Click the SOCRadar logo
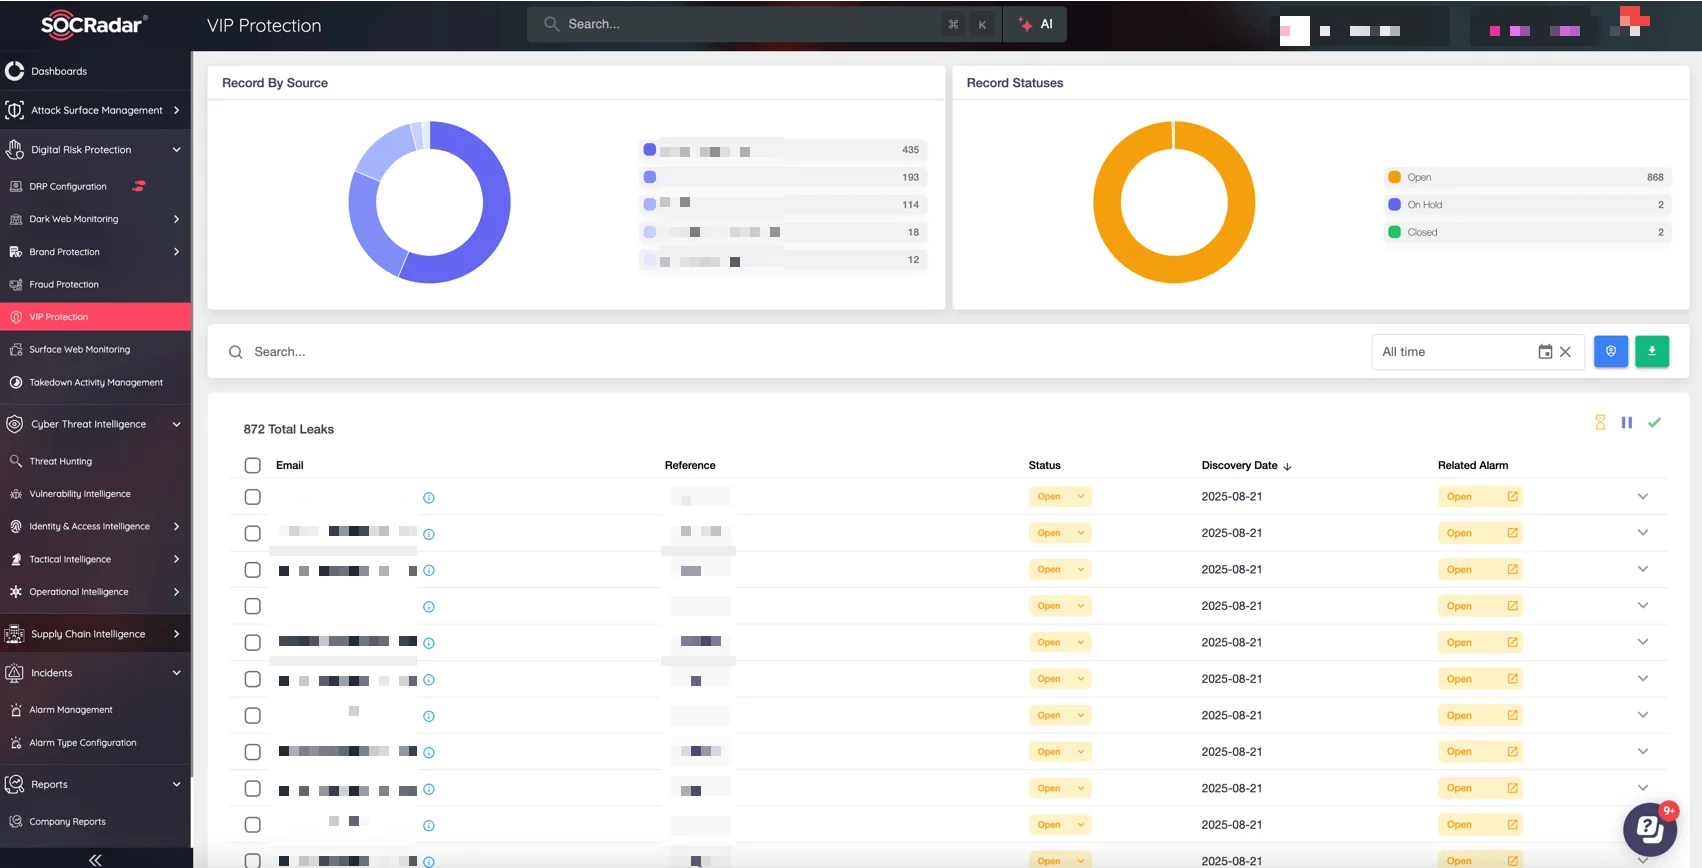 tap(94, 25)
